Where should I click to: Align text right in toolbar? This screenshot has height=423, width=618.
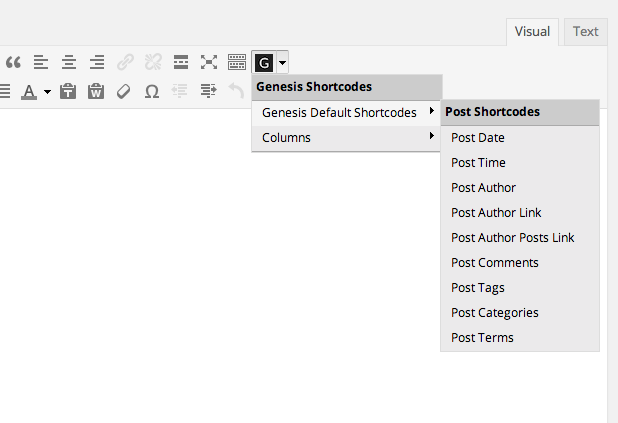(97, 62)
